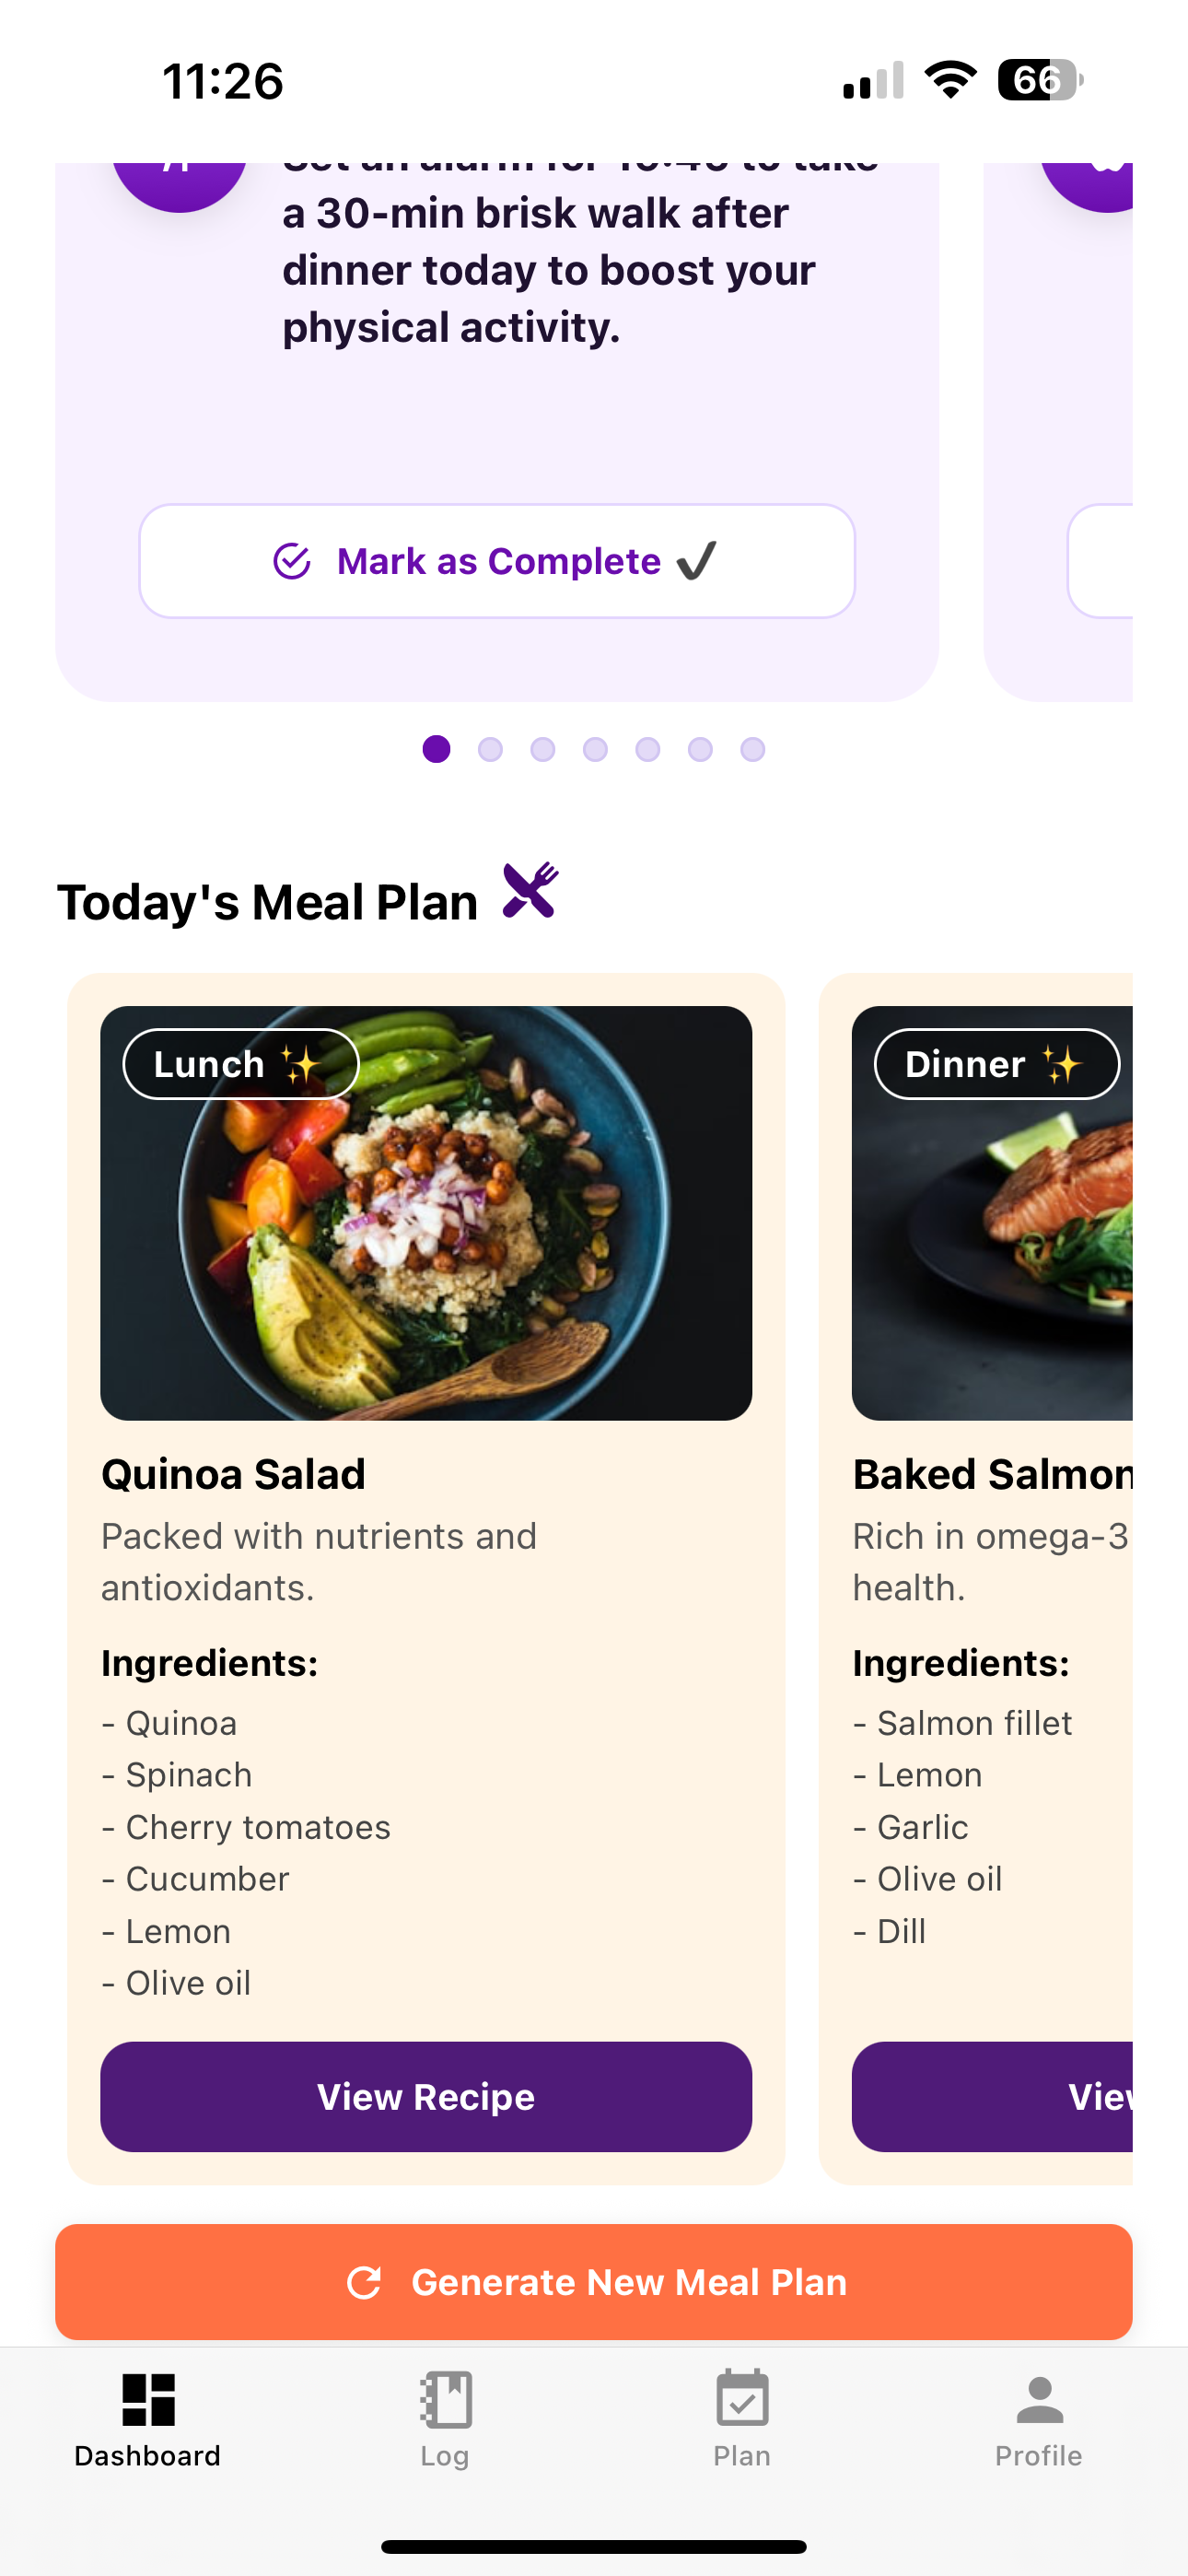Generate New Meal Plan
This screenshot has width=1188, height=2576.
click(x=594, y=2282)
